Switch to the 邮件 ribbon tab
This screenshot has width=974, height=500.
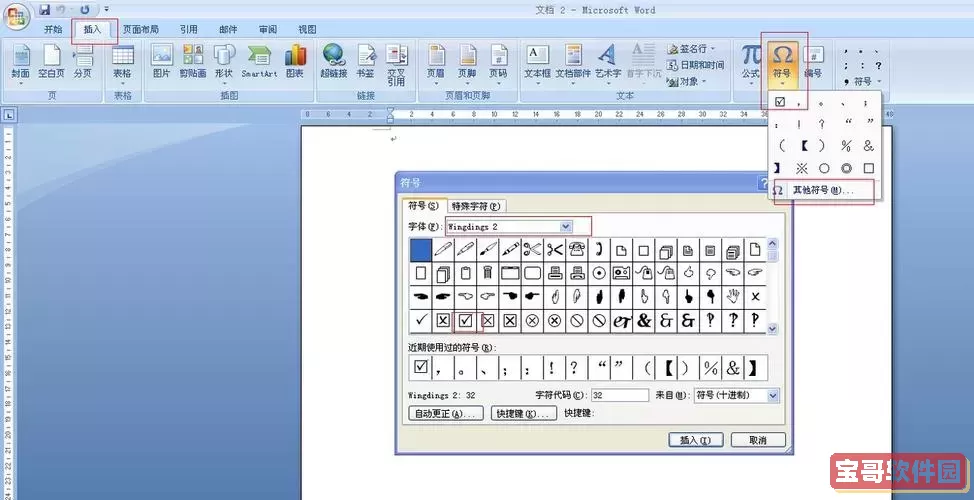228,29
